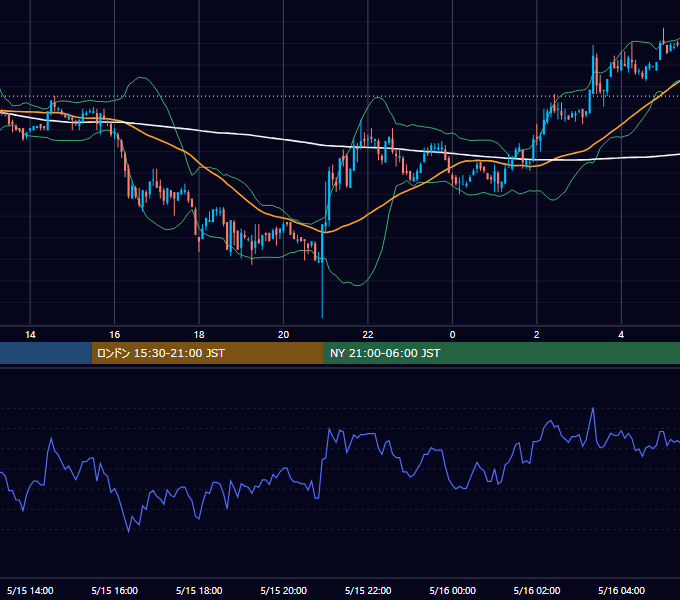Click the 22 hour axis label
680x600 pixels.
tap(368, 335)
